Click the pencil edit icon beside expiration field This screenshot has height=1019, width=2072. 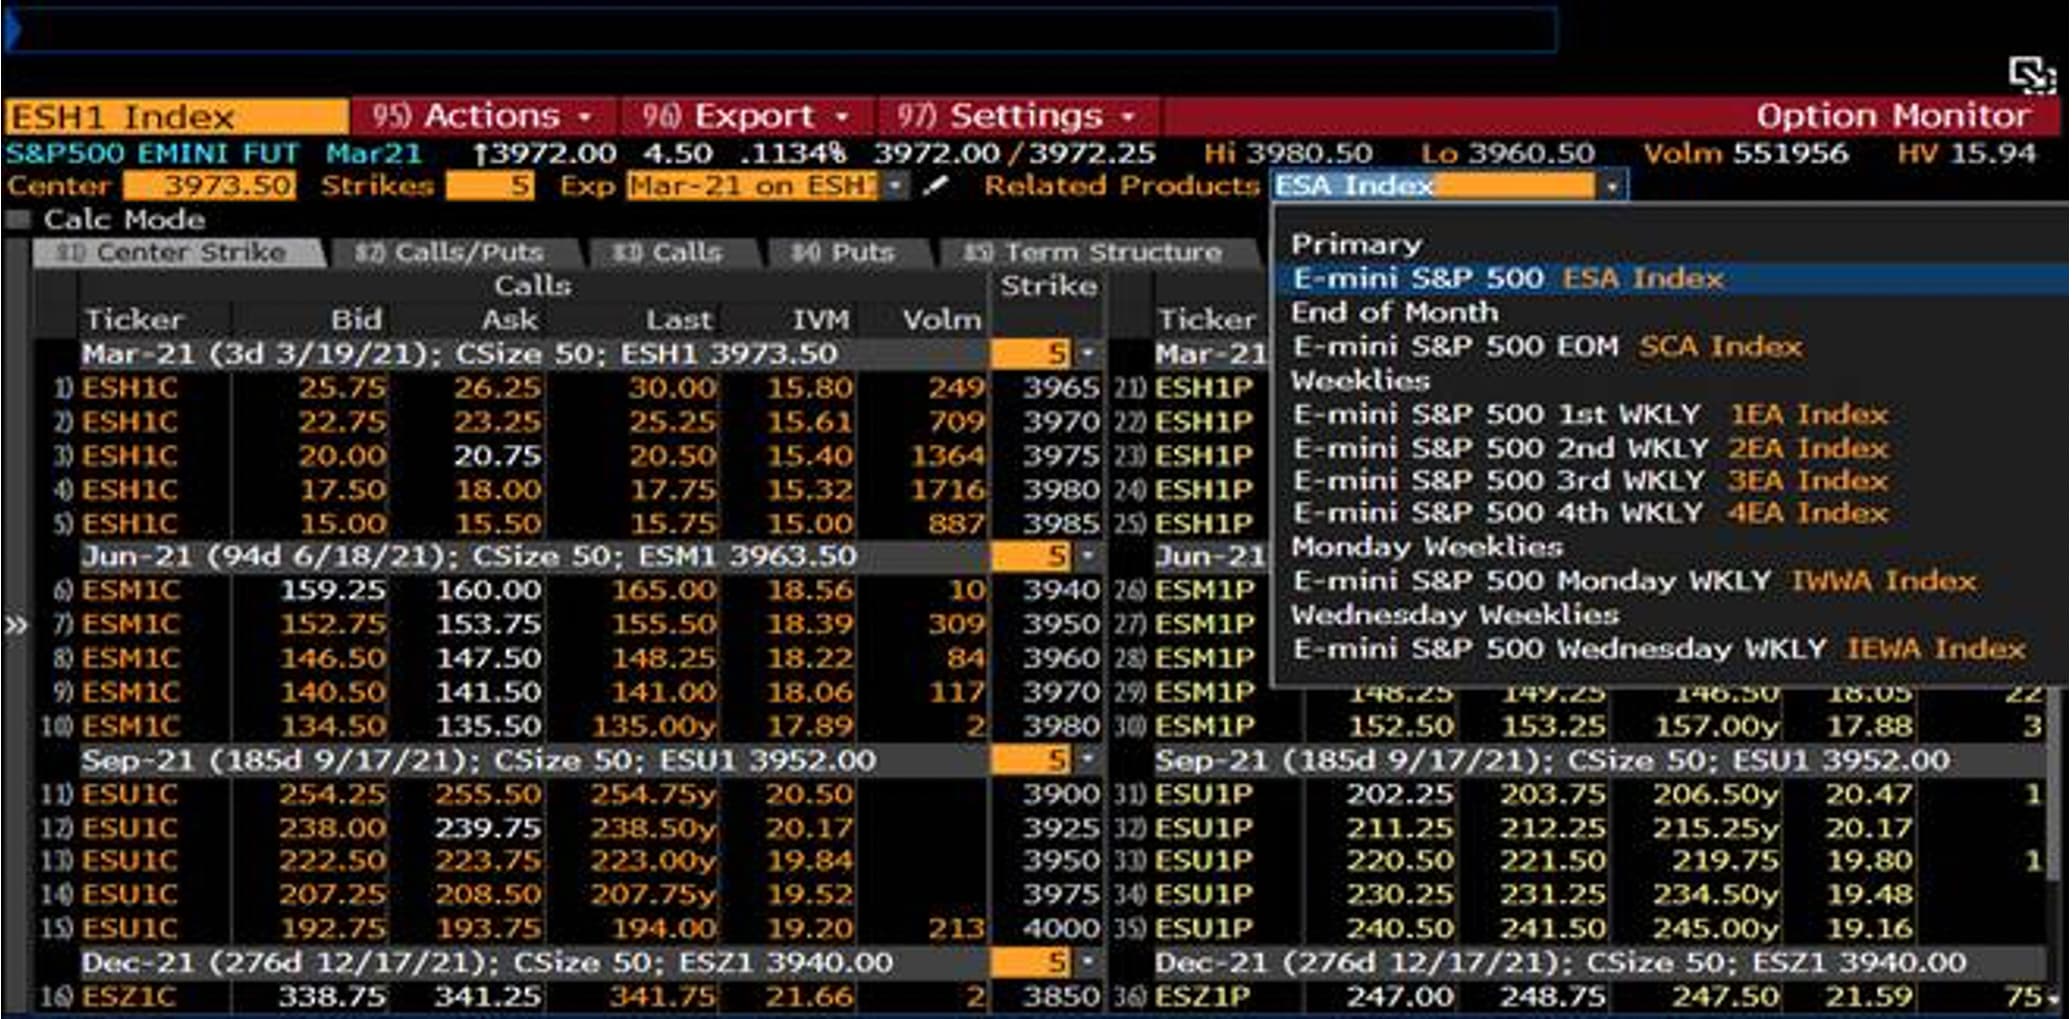coord(935,186)
